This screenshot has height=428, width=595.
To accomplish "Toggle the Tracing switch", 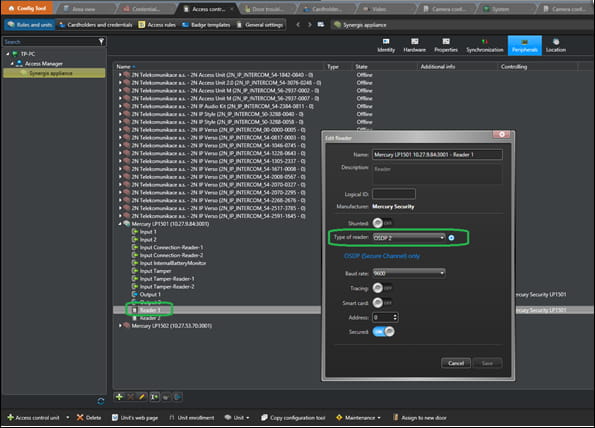I will tap(382, 288).
